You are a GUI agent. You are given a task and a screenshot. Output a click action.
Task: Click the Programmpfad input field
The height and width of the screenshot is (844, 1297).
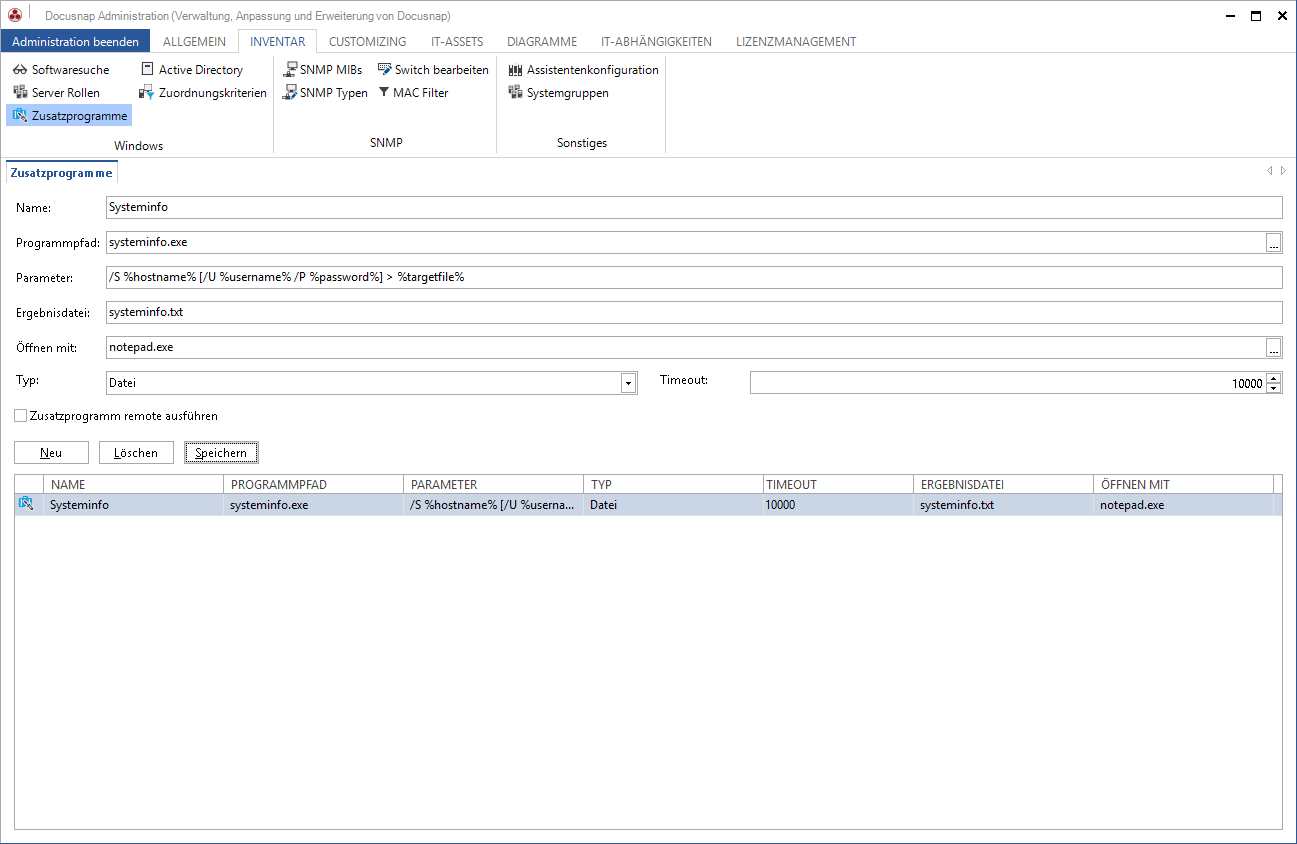684,243
